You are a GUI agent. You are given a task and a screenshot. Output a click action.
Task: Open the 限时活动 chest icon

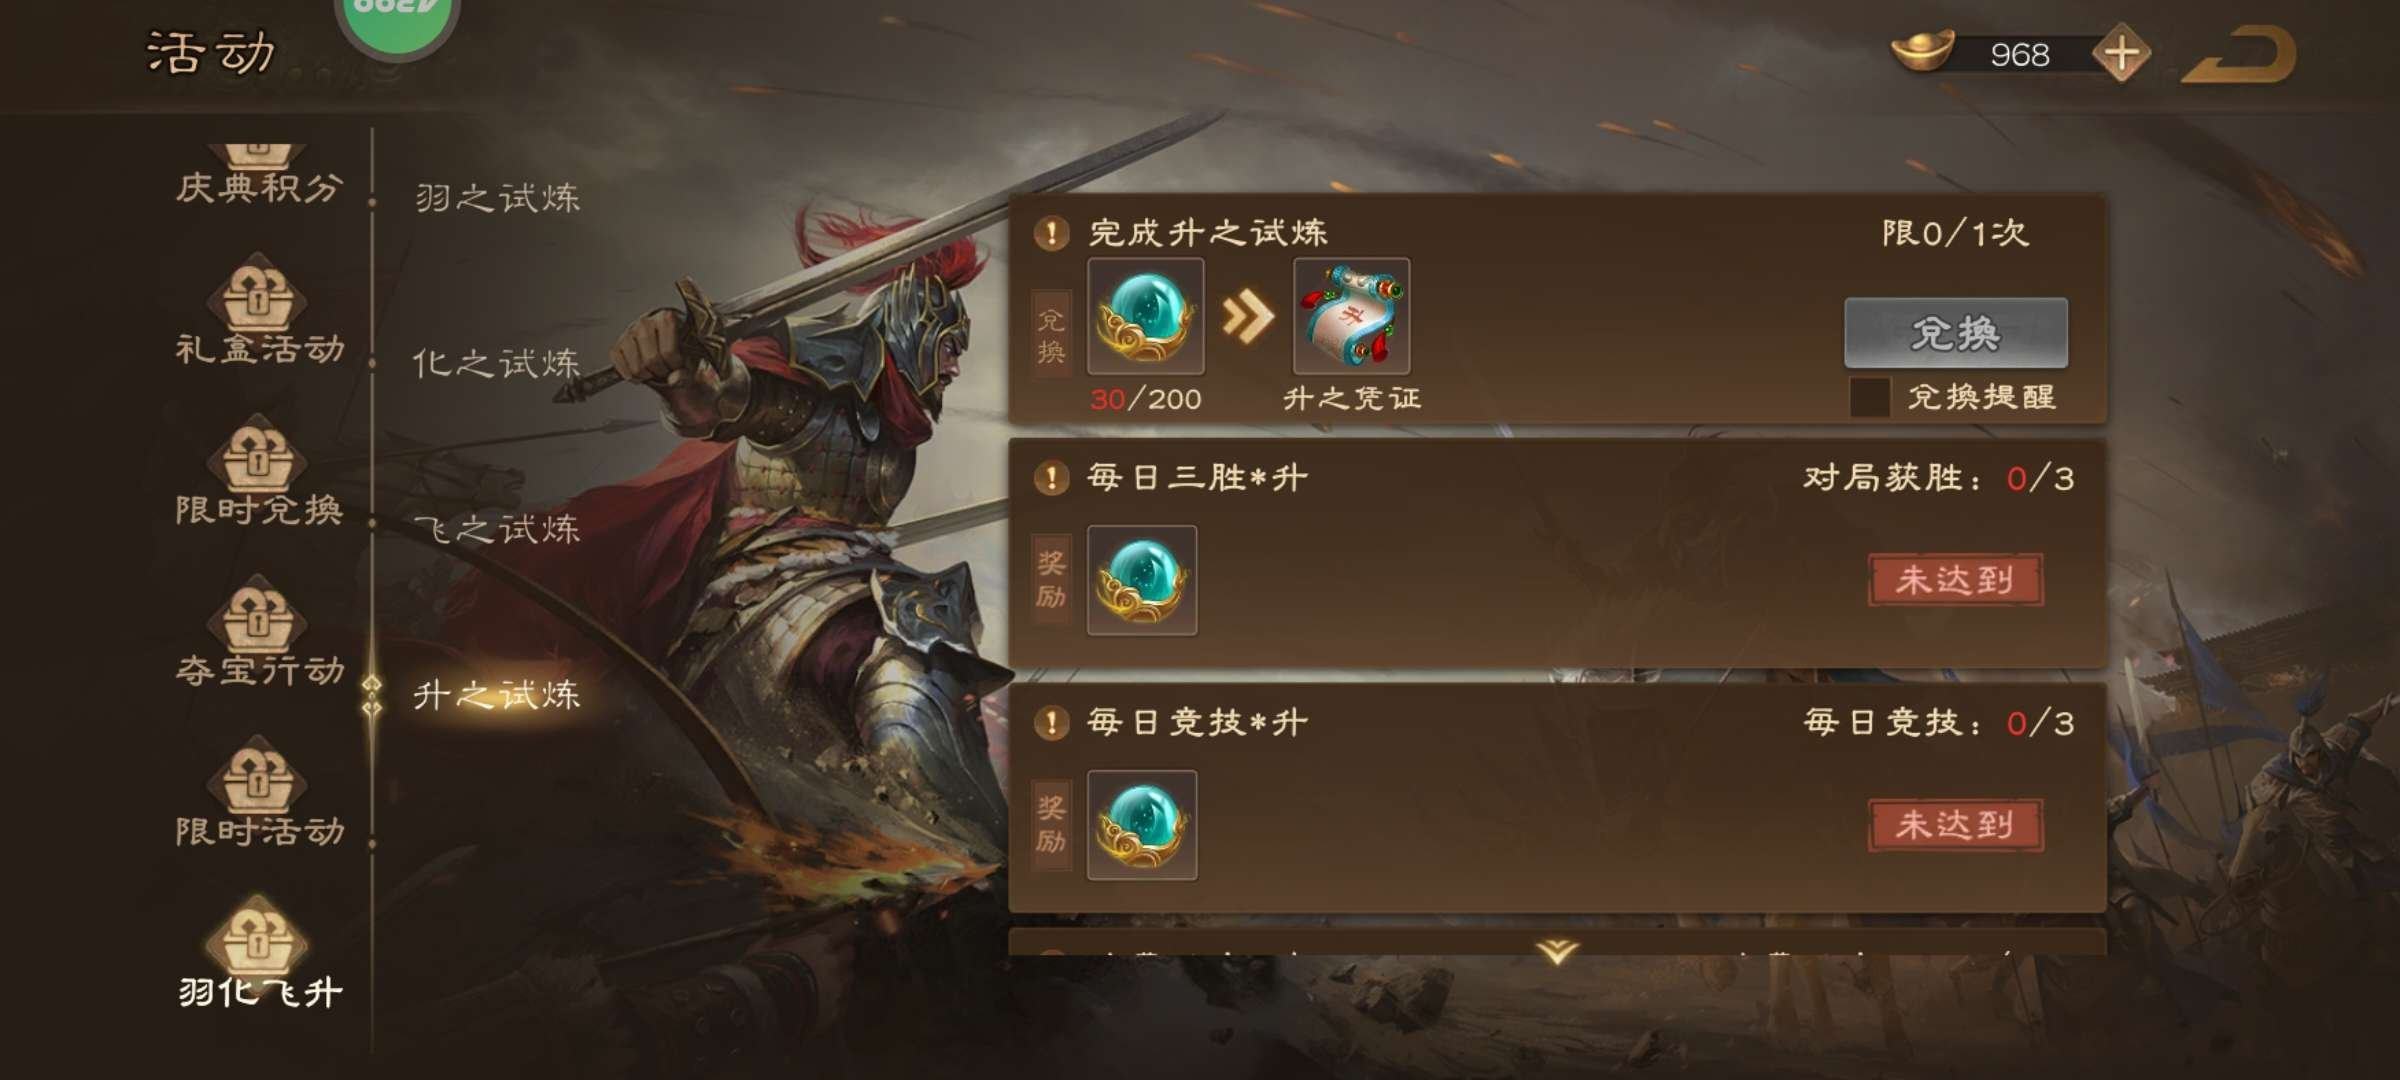pos(259,775)
